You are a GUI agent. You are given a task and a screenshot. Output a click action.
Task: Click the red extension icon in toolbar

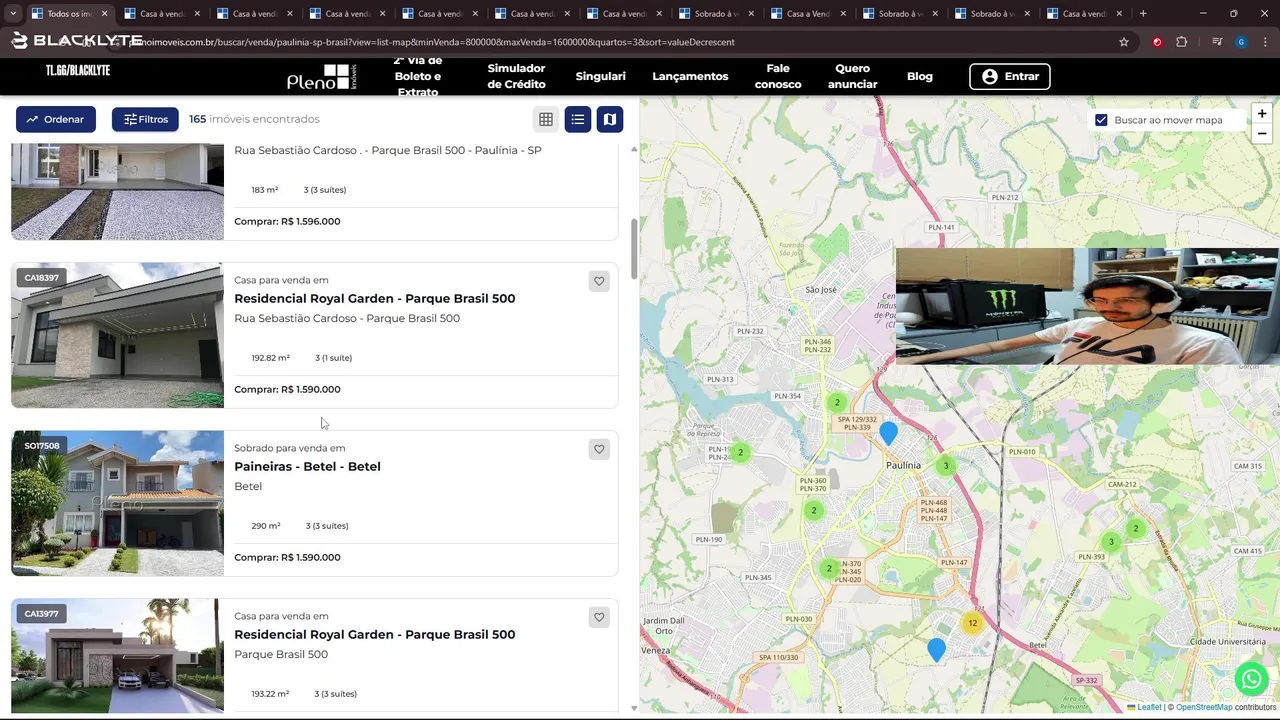click(1157, 42)
